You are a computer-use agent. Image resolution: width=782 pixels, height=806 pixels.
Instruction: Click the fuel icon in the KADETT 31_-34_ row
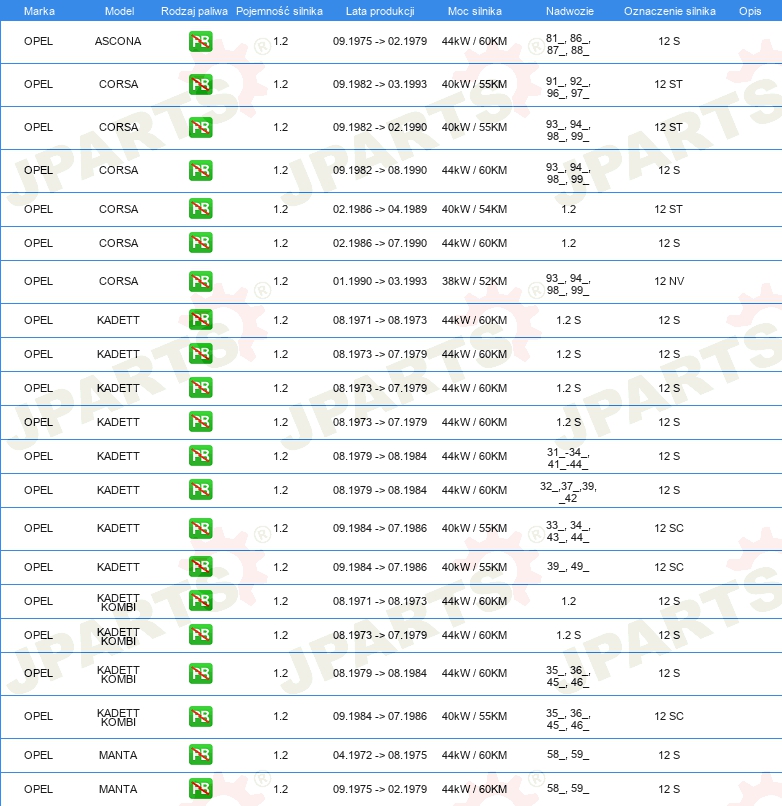pyautogui.click(x=201, y=455)
